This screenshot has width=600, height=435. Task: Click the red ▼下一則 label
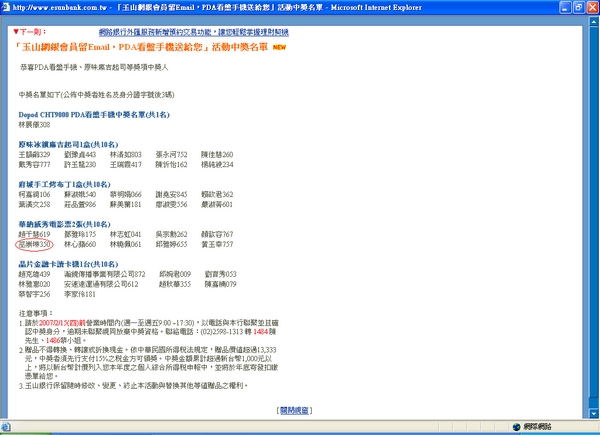pos(29,32)
